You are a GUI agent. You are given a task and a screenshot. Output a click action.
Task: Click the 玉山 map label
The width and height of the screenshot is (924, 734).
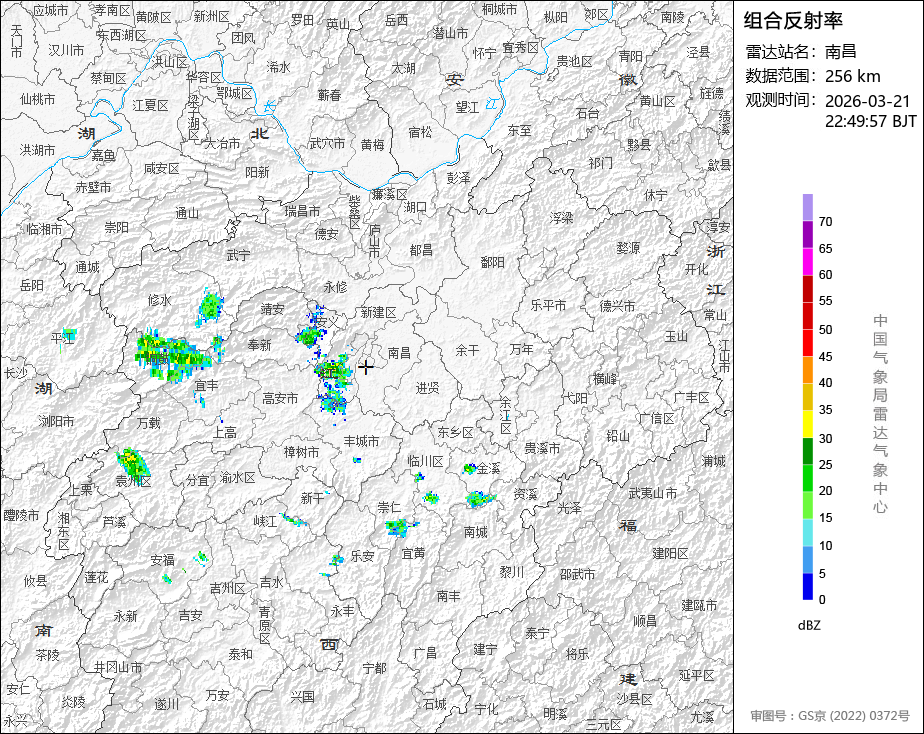[676, 336]
